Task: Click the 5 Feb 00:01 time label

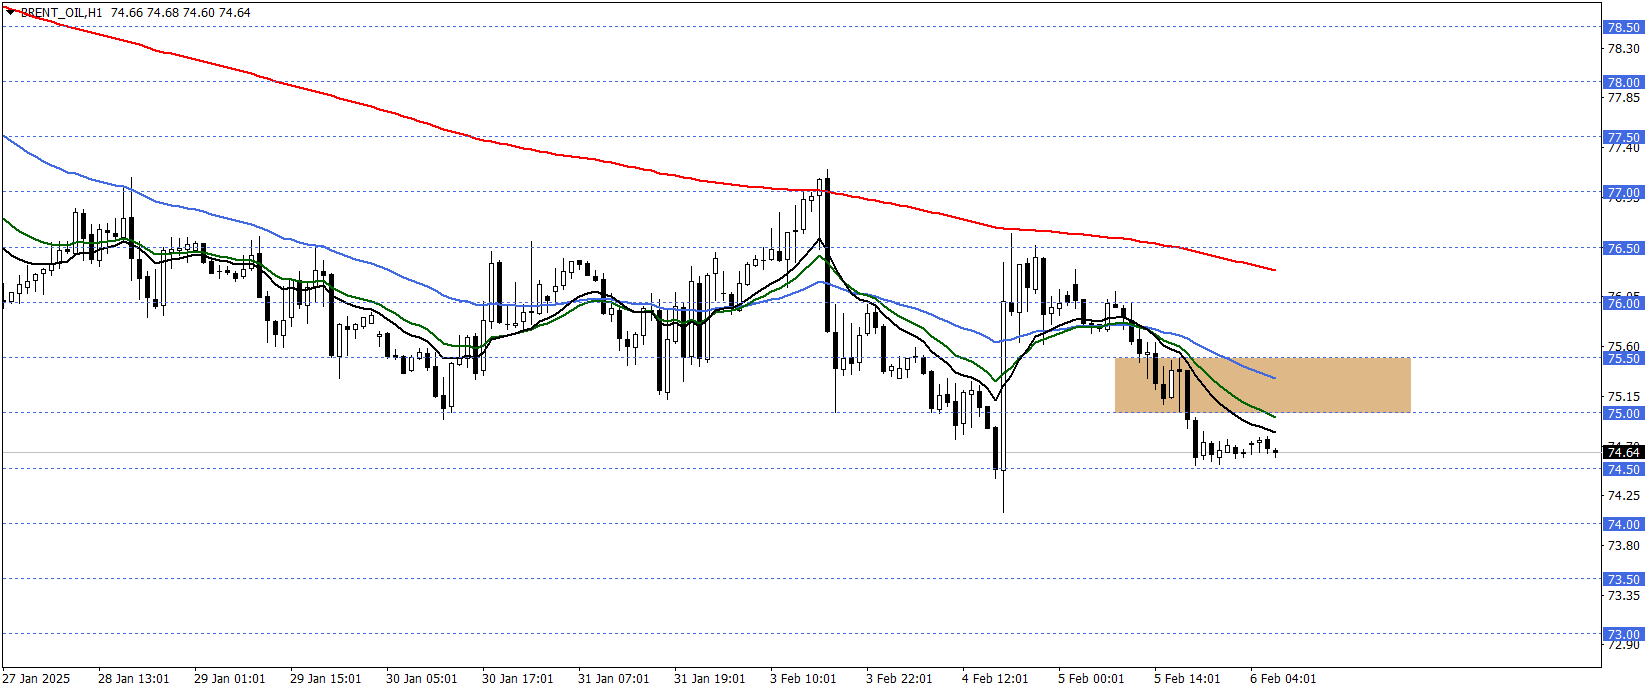Action: (x=1091, y=678)
